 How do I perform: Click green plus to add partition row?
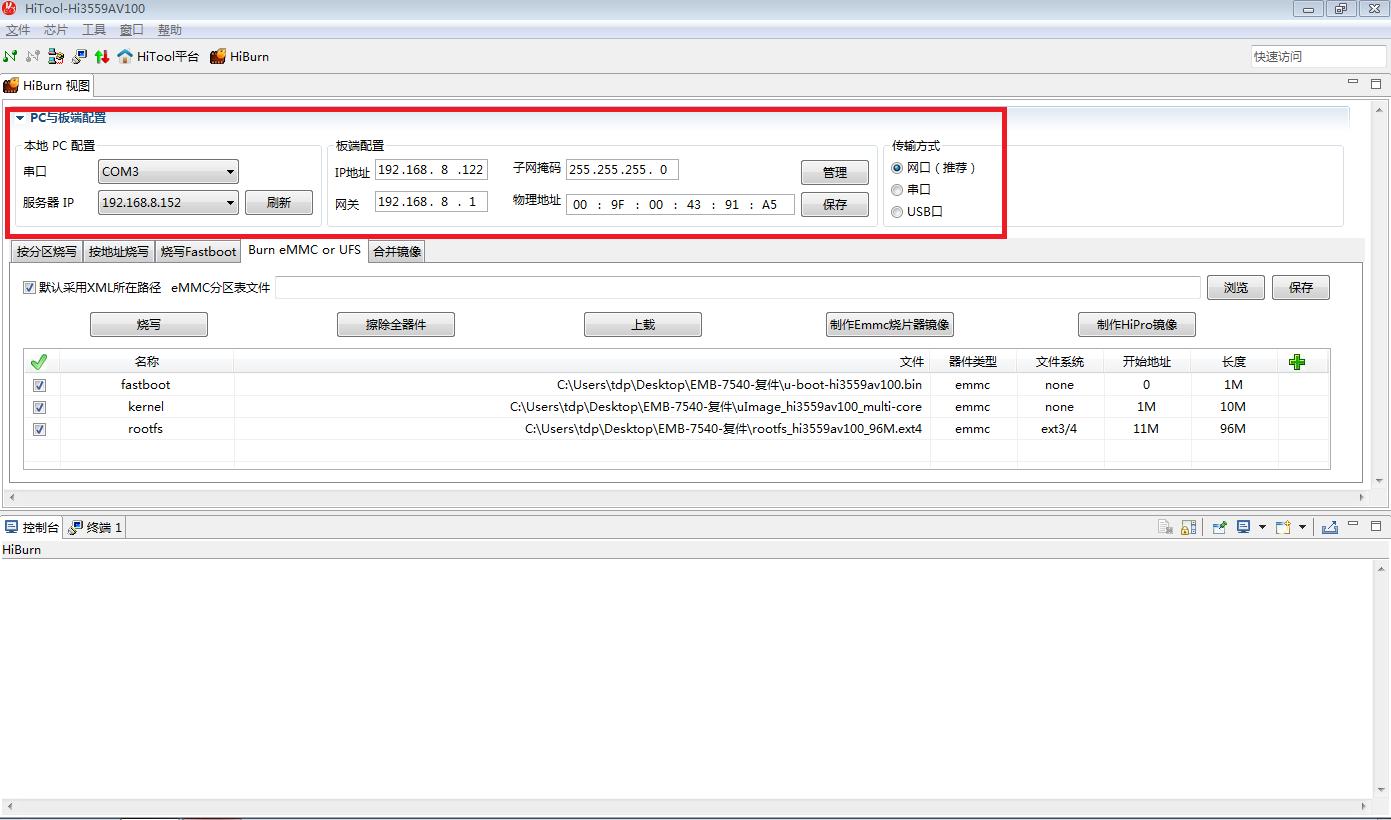point(1297,362)
